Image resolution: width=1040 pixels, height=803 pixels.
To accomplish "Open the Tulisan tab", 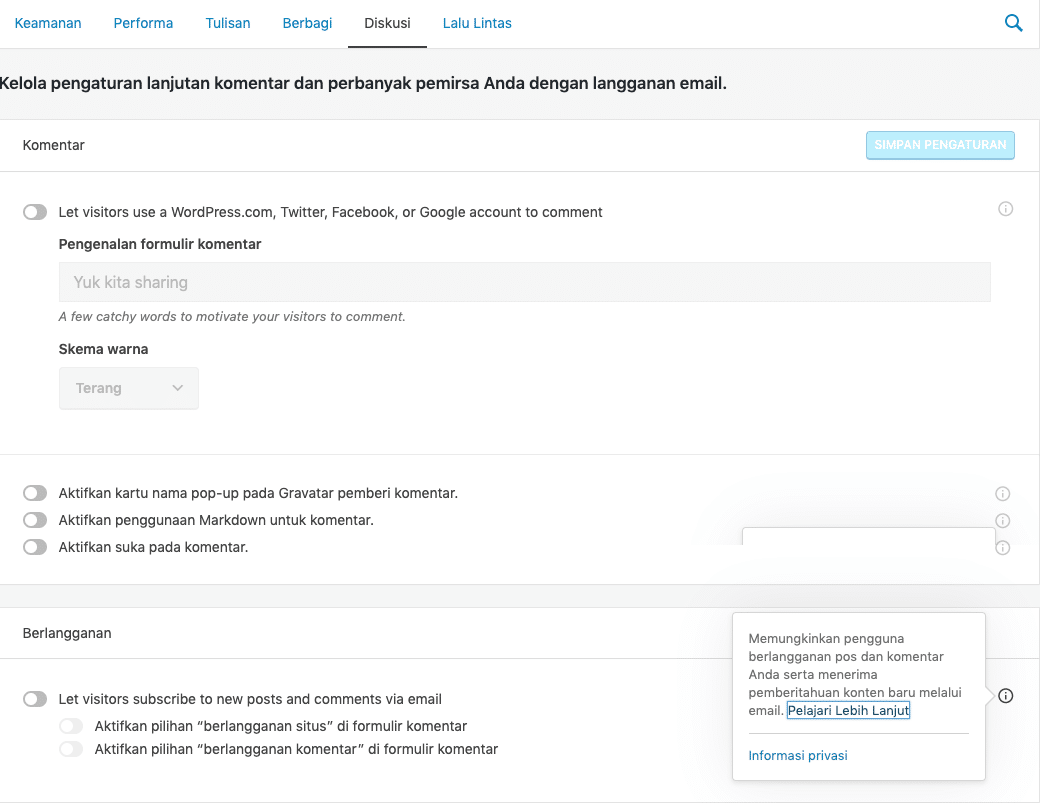I will tap(228, 23).
